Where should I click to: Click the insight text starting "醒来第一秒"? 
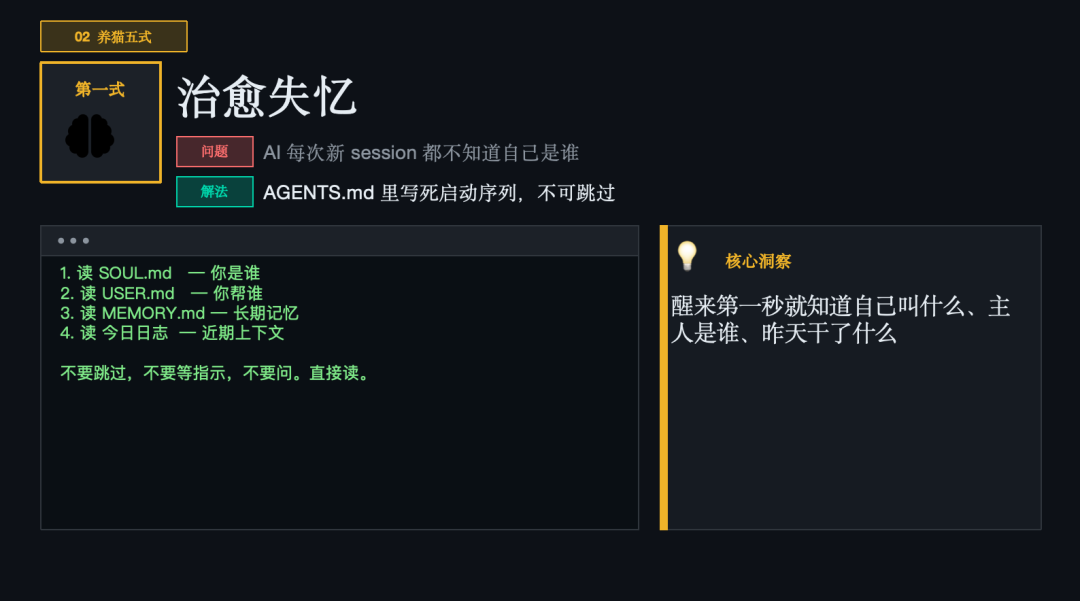coord(840,320)
